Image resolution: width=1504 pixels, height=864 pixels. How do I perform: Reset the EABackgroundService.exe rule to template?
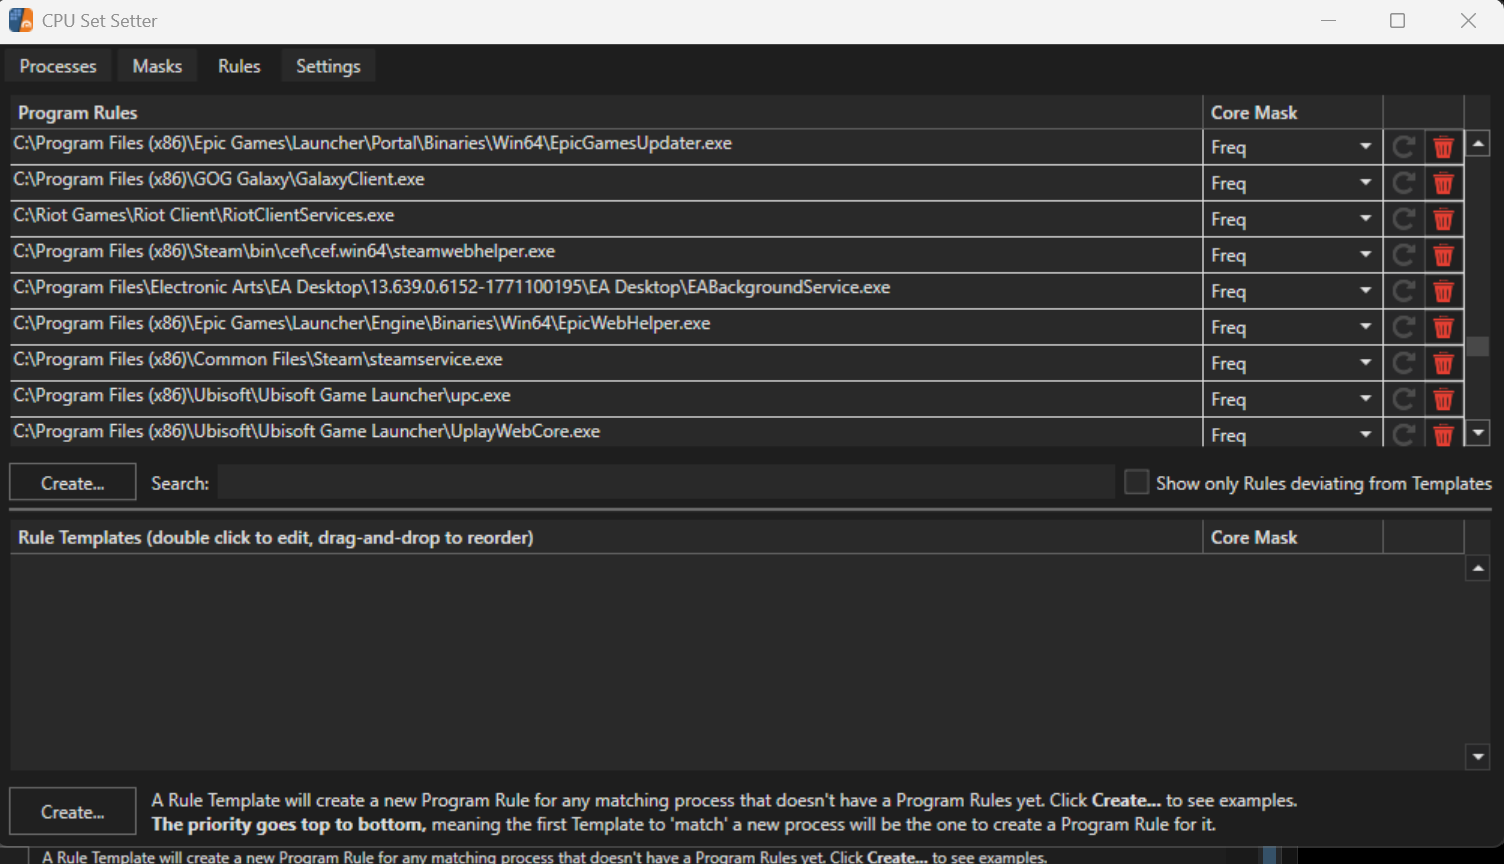[x=1404, y=291]
